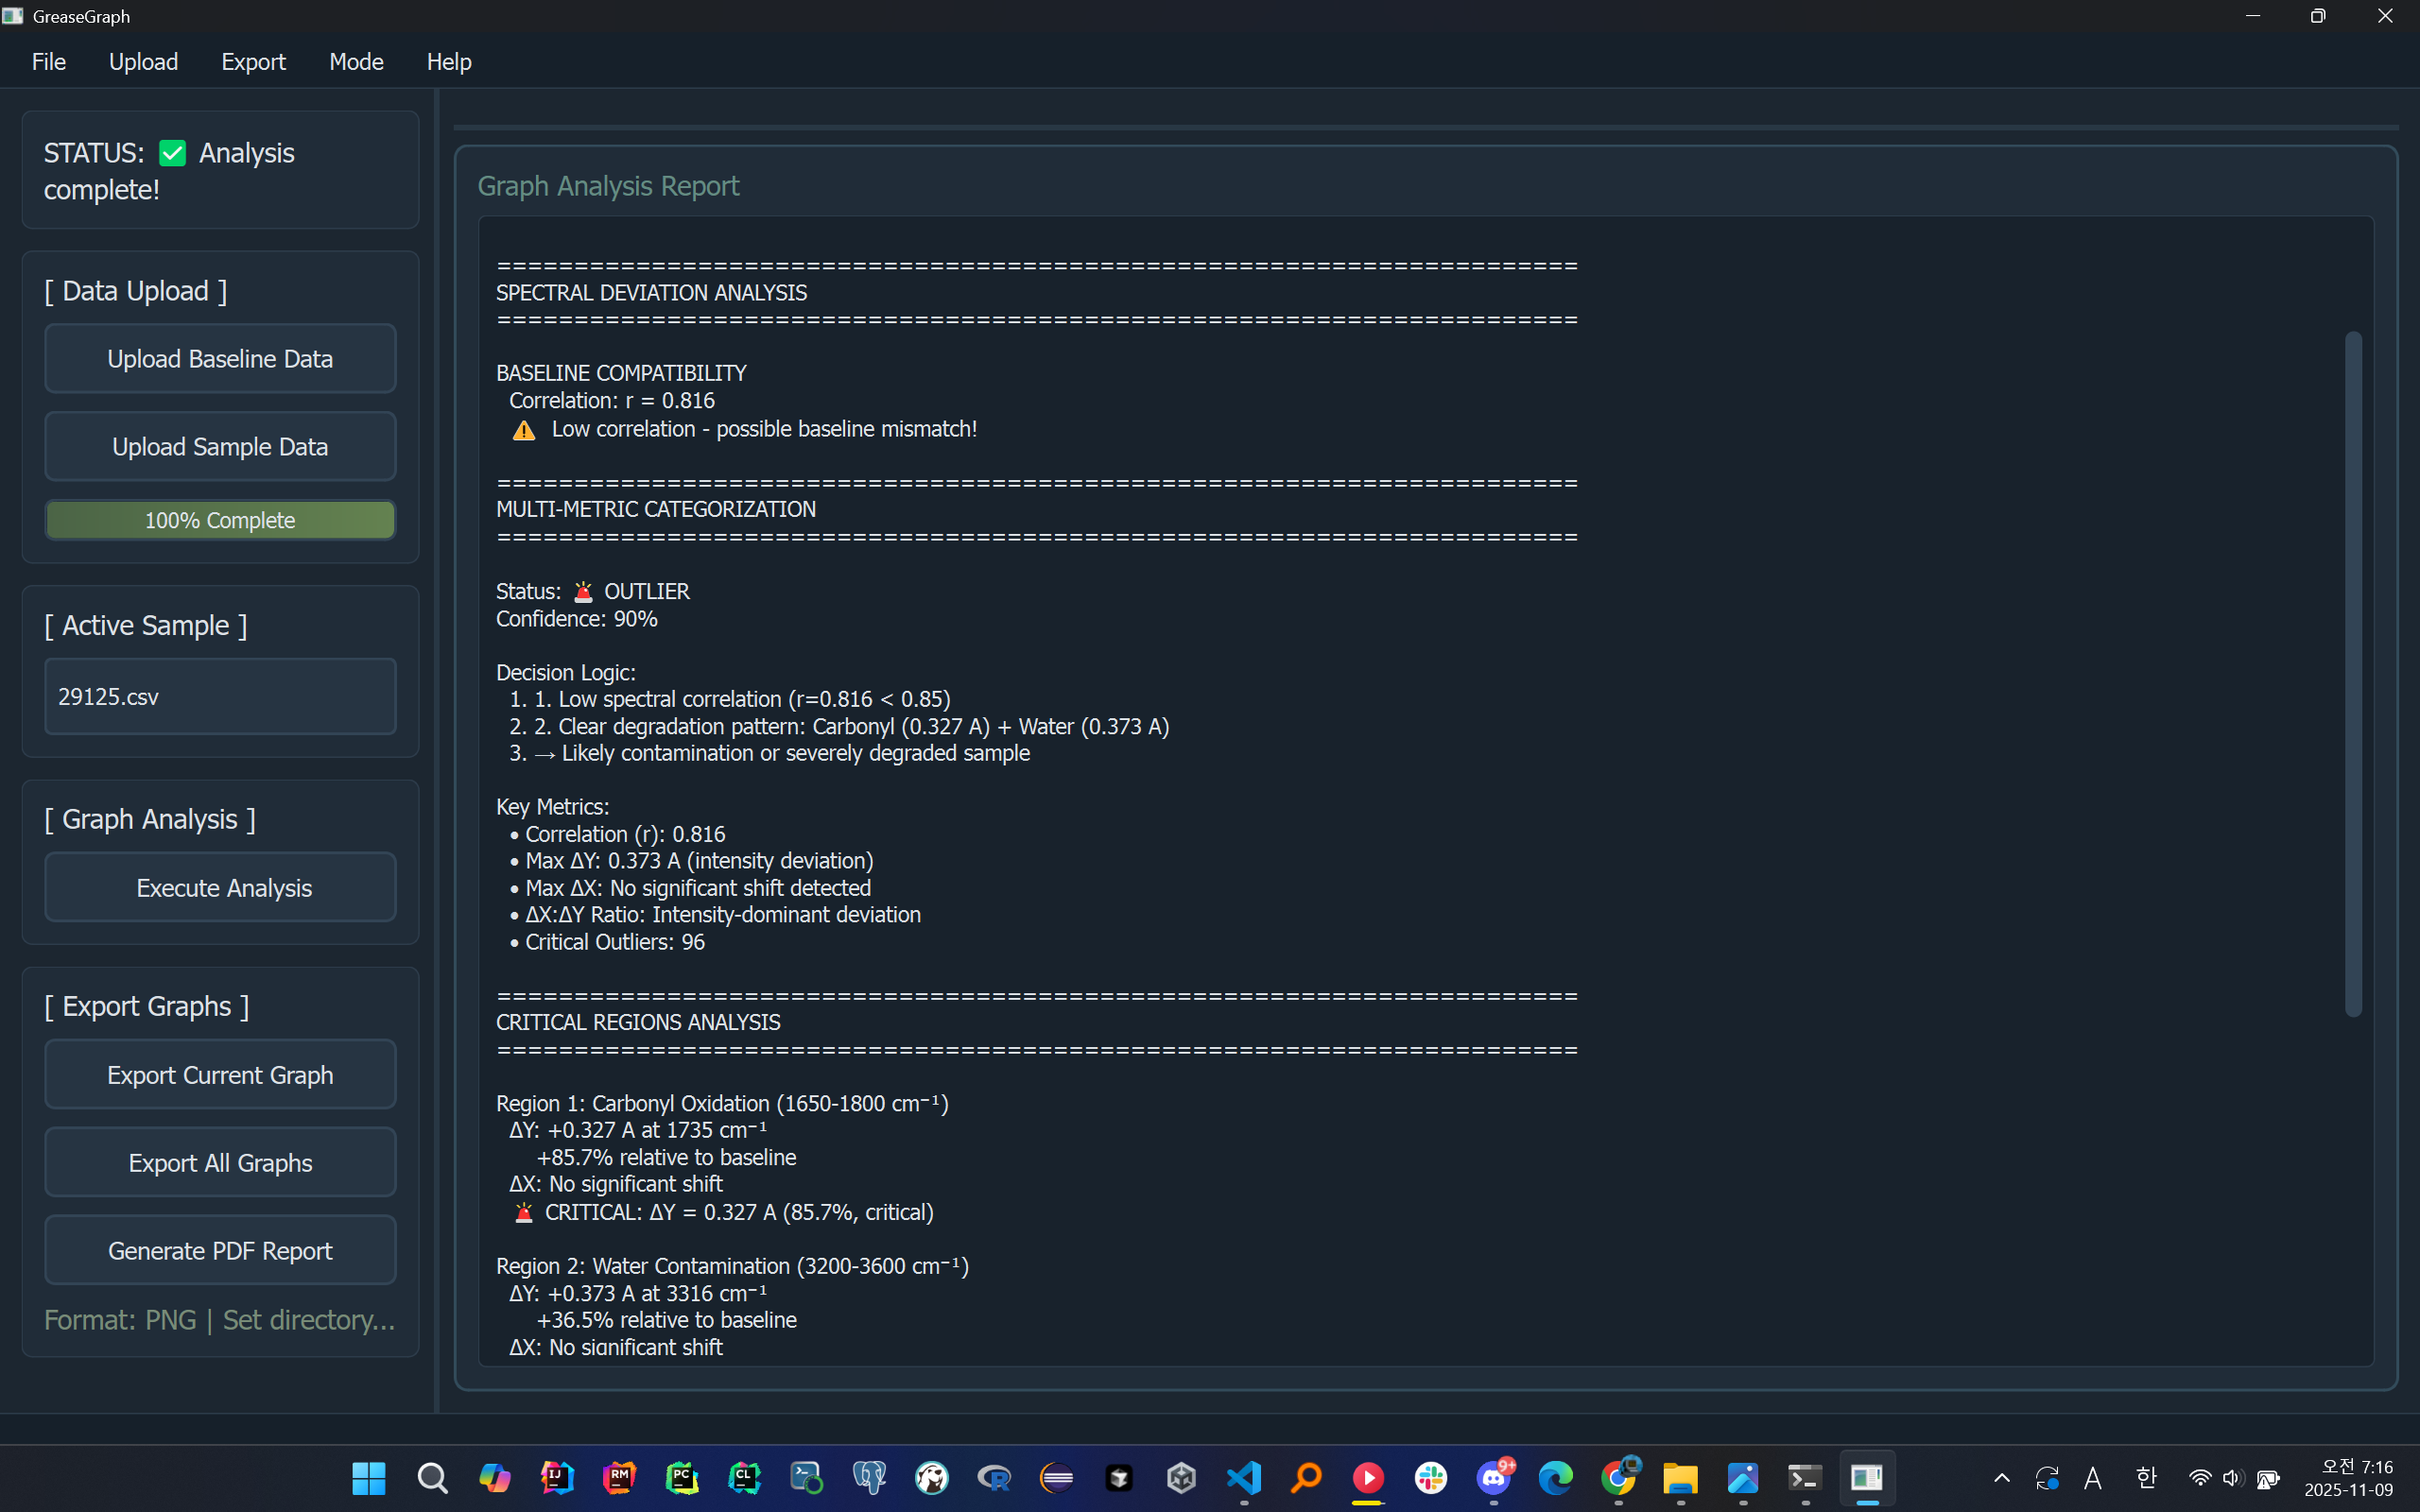Viewport: 2420px width, 1512px height.
Task: Click the GreaseGraph taskbar icon
Action: tap(1867, 1478)
